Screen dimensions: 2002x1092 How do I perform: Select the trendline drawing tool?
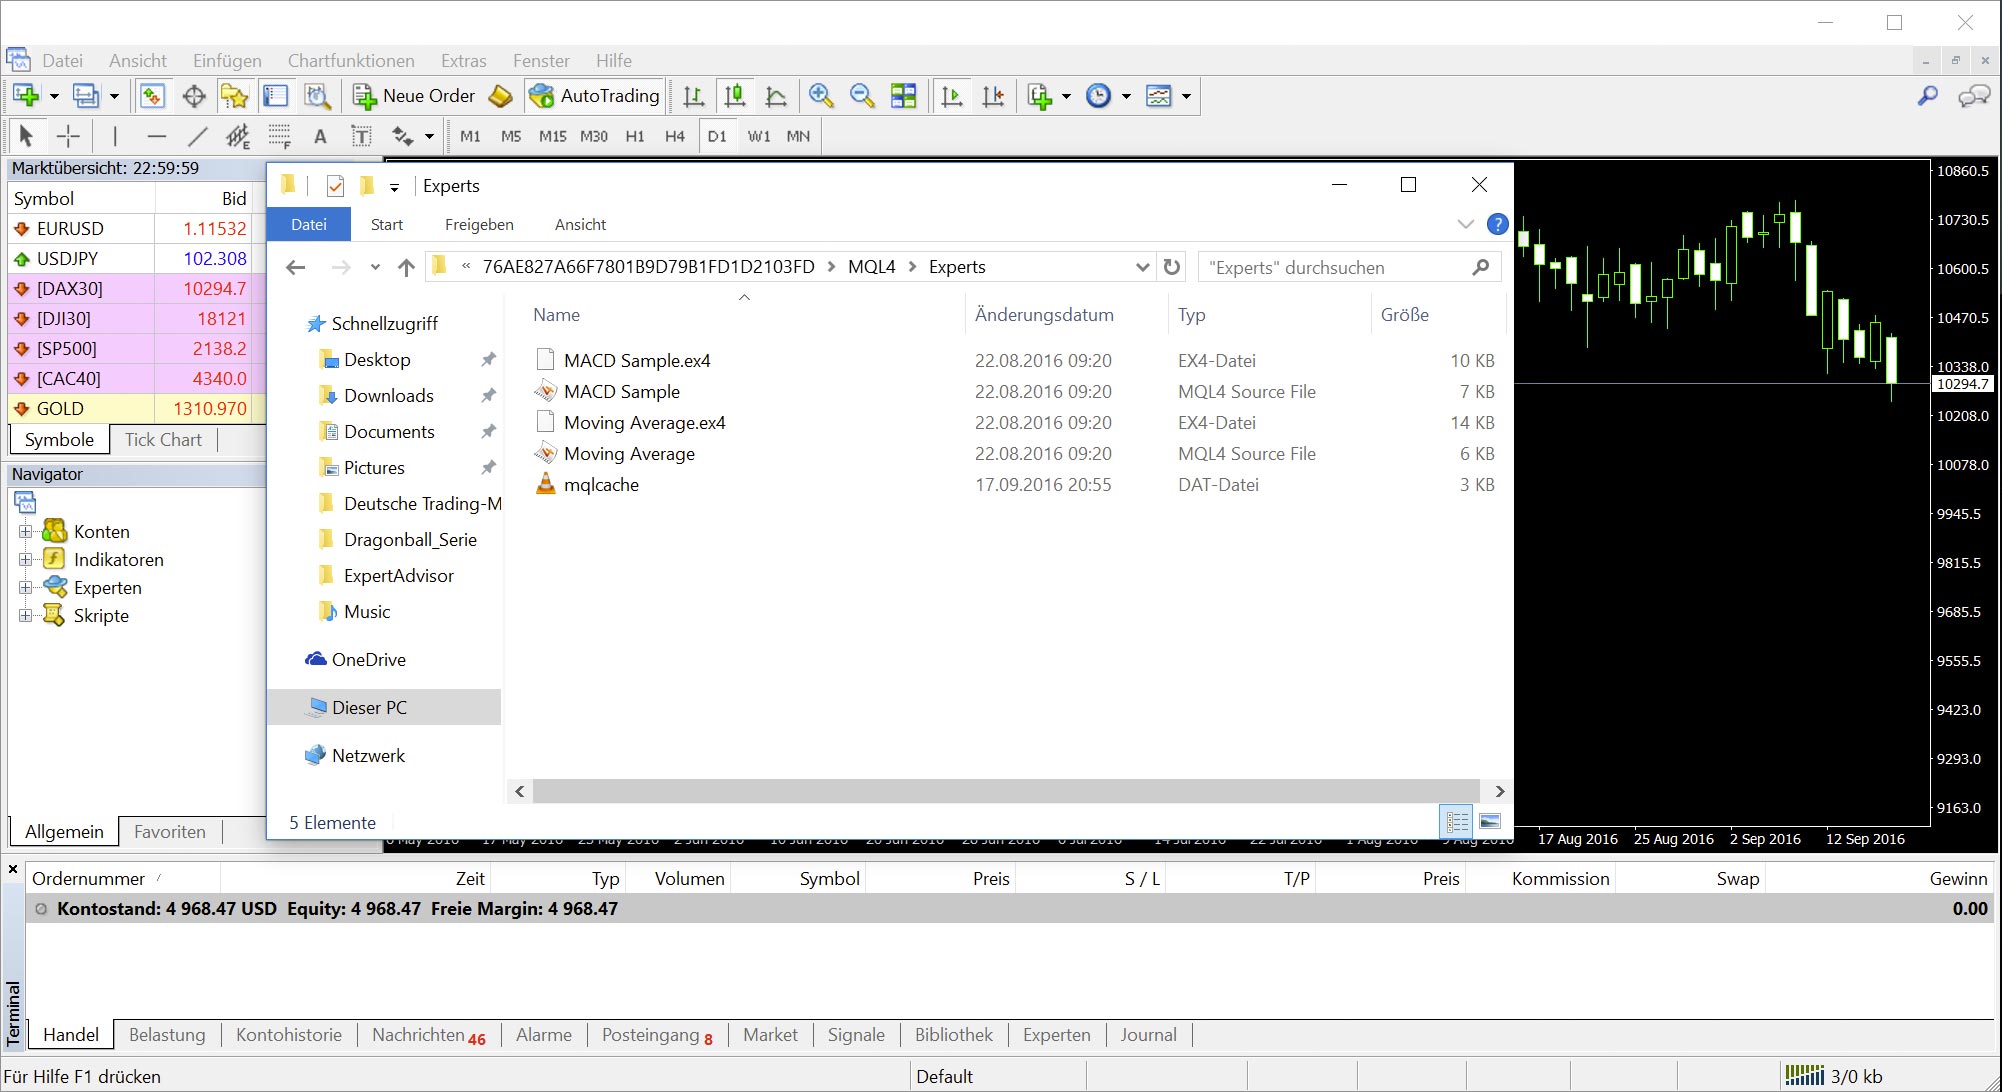(x=197, y=136)
